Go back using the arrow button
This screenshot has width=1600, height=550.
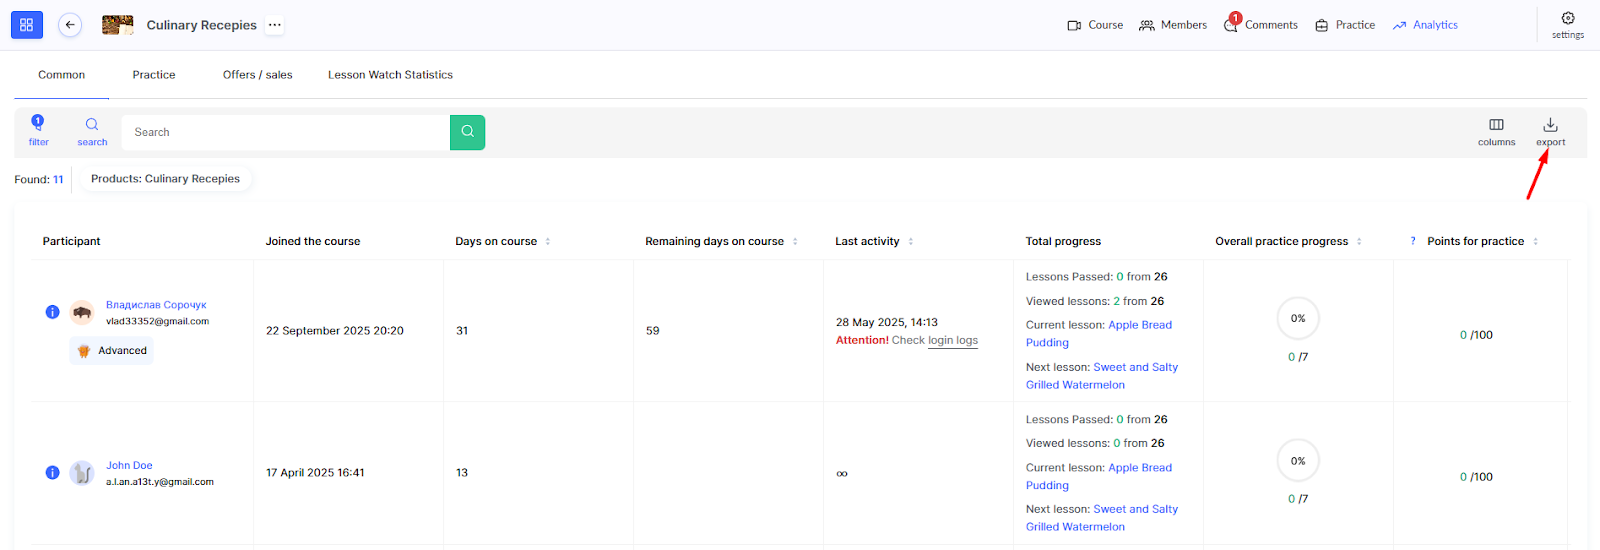pos(70,25)
